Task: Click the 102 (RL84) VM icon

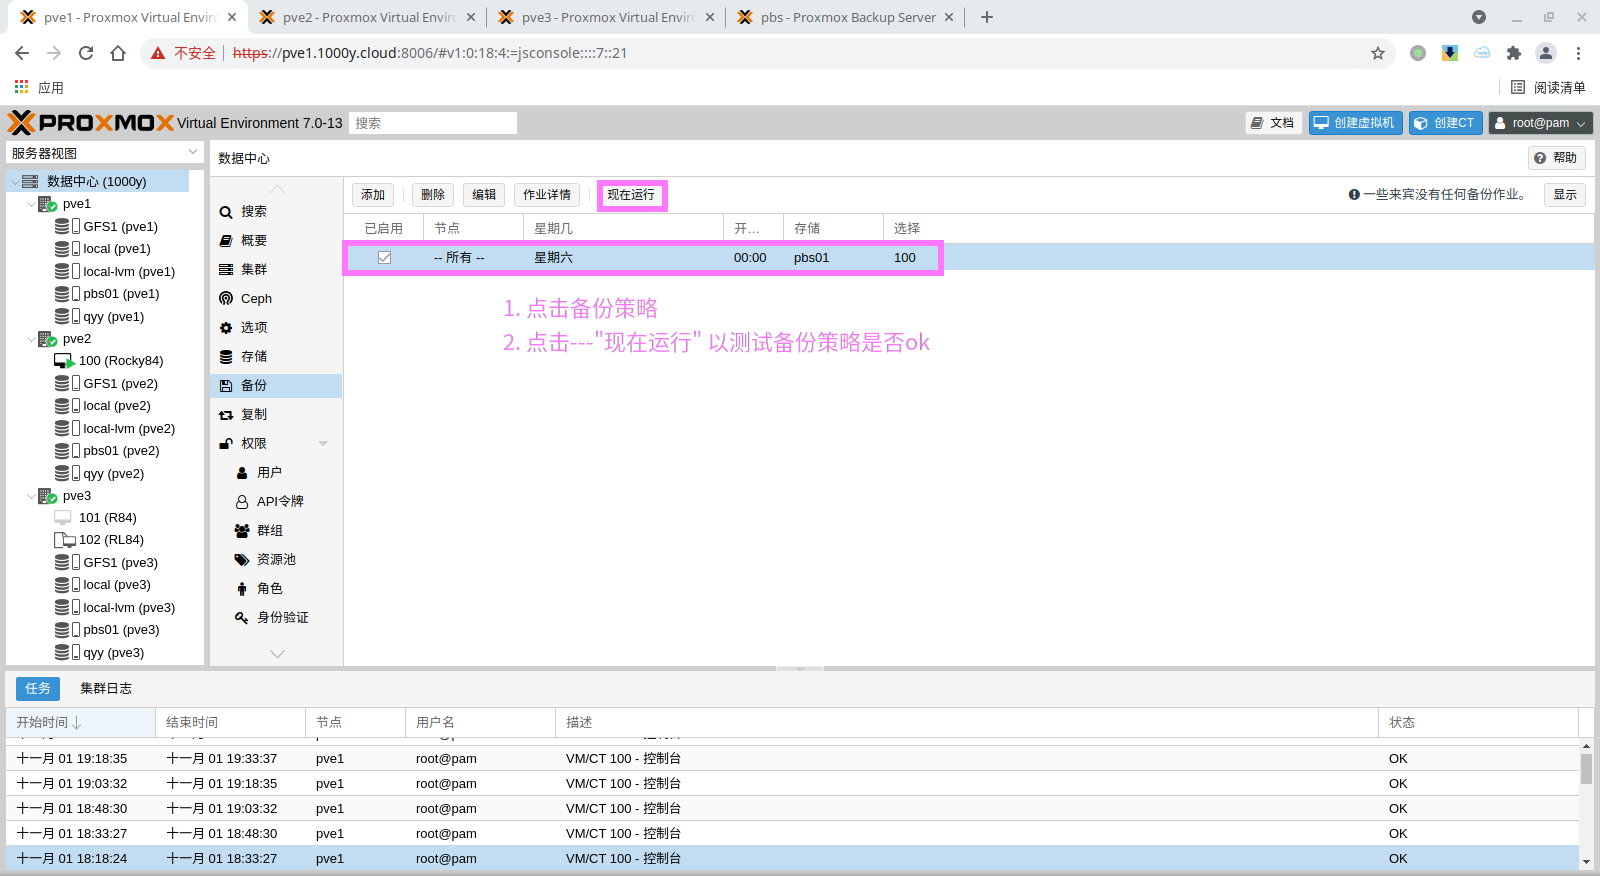Action: pyautogui.click(x=64, y=540)
